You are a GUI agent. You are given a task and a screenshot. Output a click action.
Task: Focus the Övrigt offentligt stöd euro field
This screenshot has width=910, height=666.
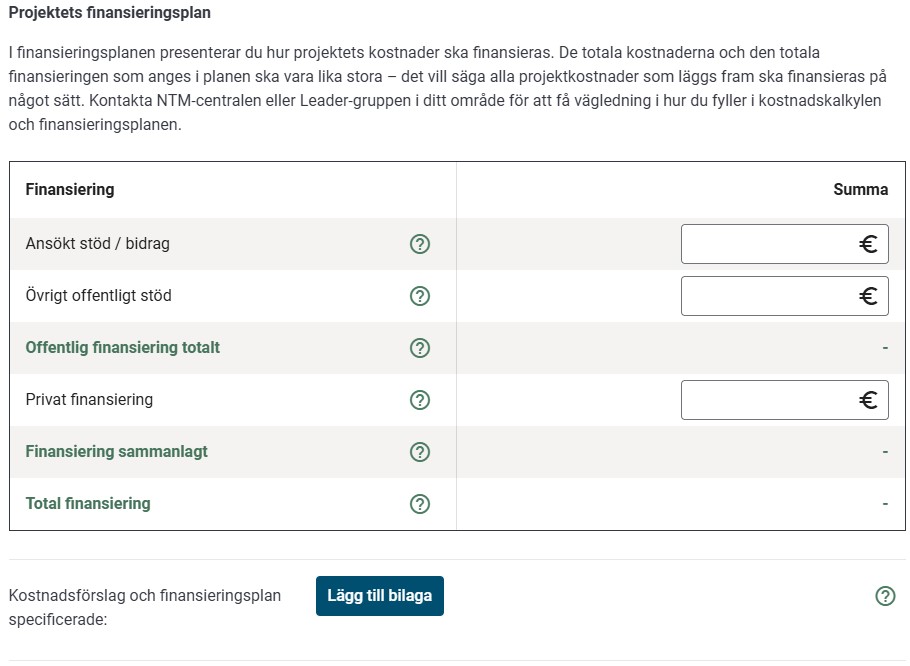click(770, 295)
